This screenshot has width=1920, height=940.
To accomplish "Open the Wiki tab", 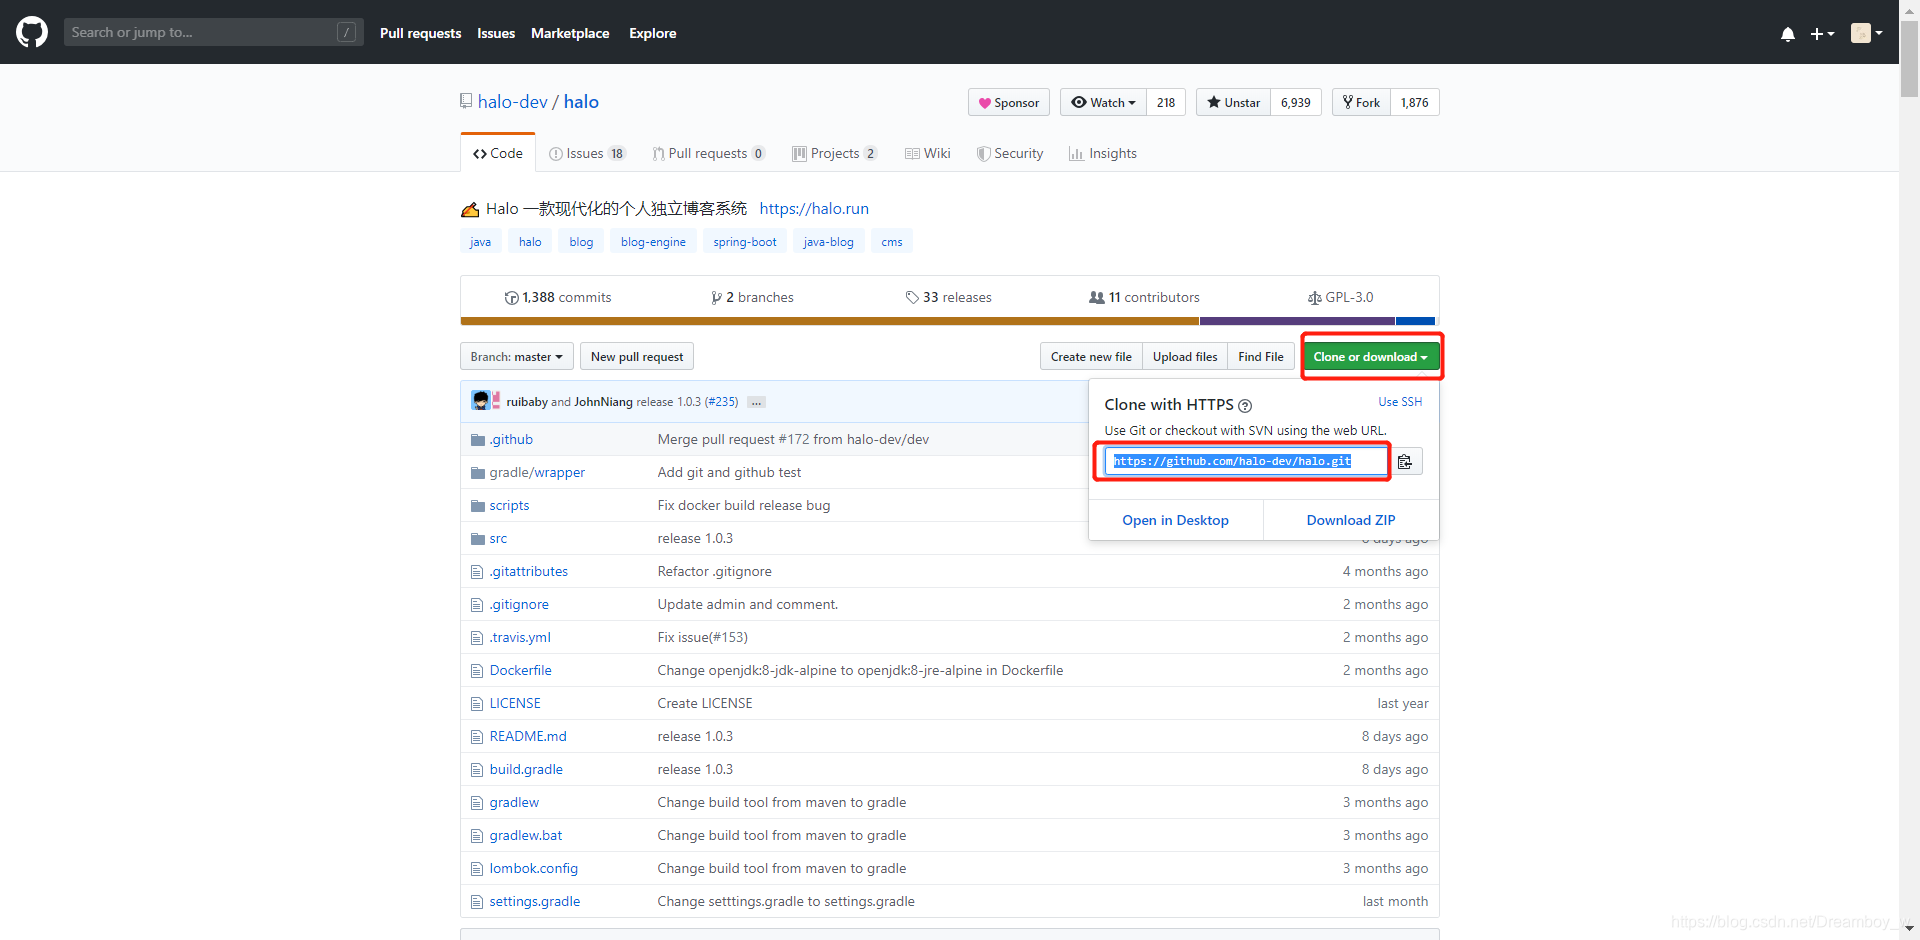I will pos(928,153).
